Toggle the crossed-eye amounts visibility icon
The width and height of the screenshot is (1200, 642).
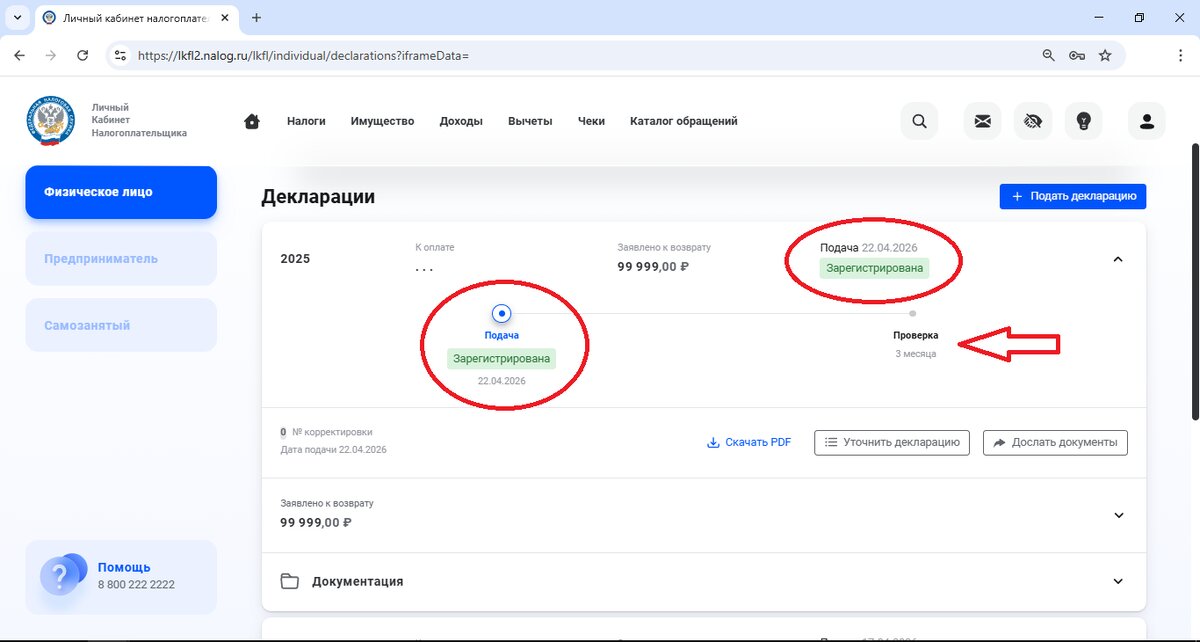[x=1033, y=120]
